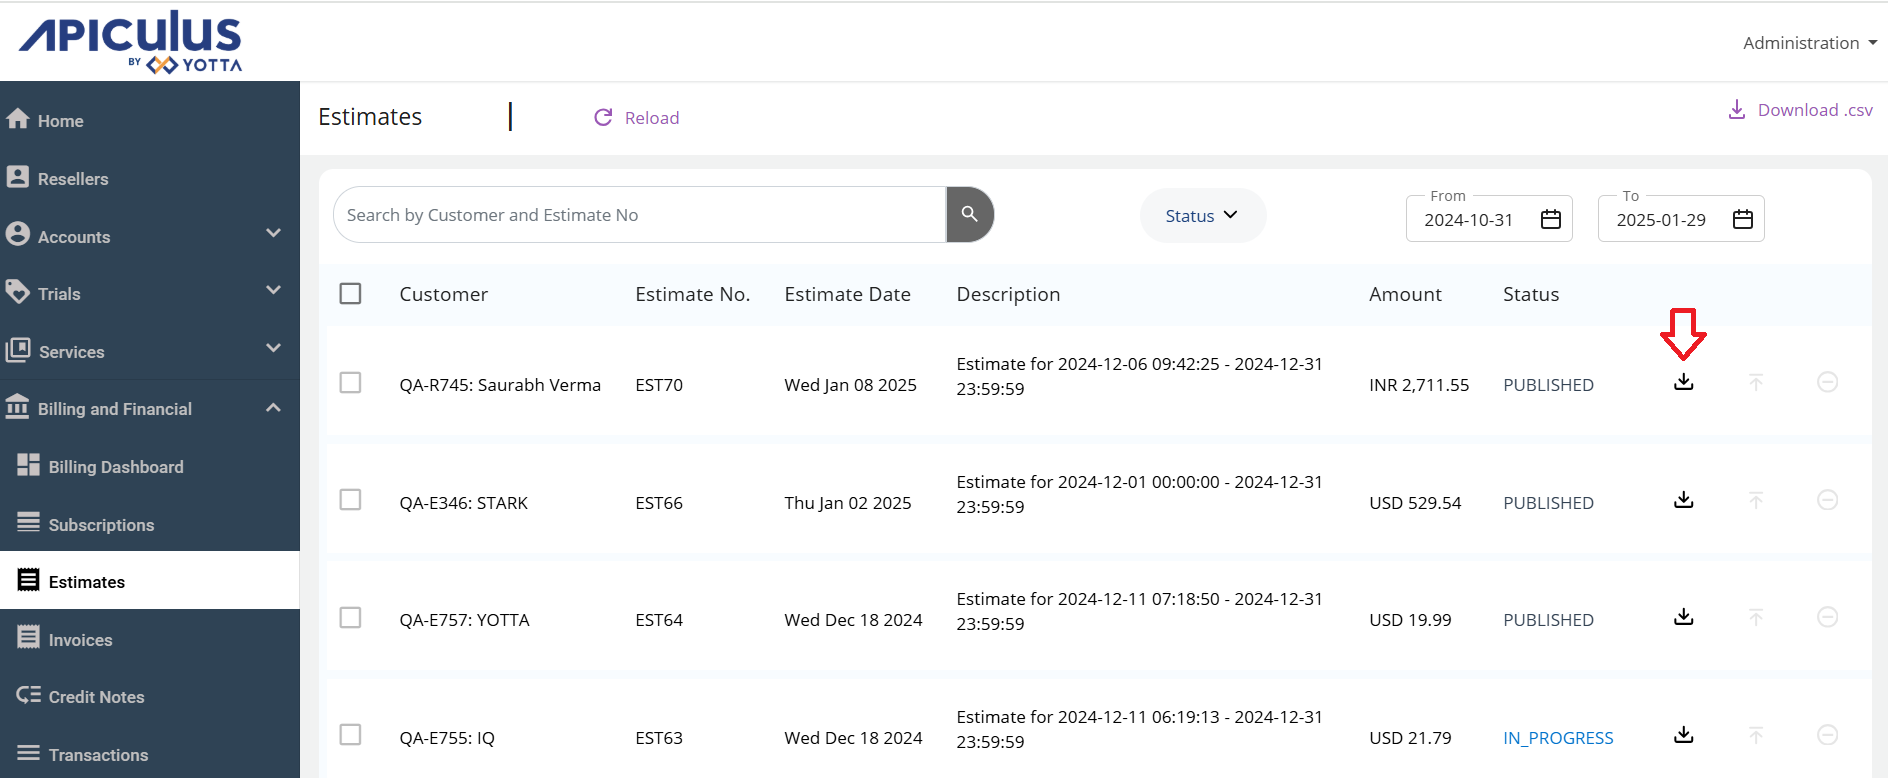The width and height of the screenshot is (1888, 778).
Task: Open the Resellers page
Action: click(73, 179)
